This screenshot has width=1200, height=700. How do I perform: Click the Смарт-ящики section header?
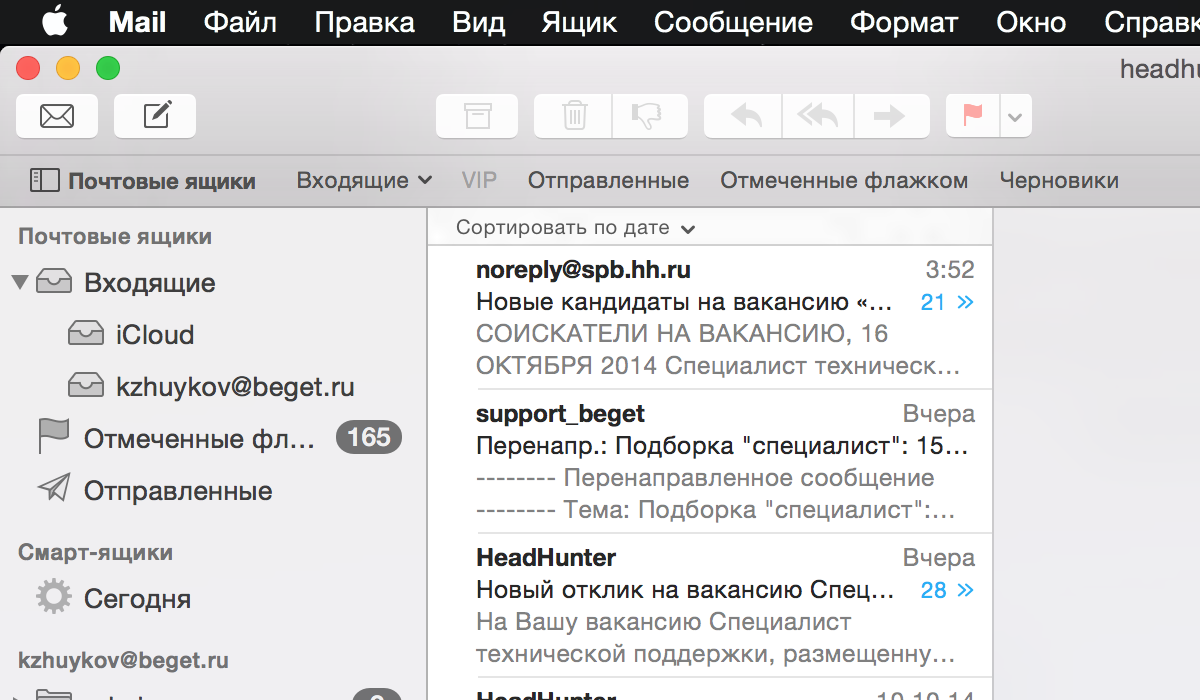[x=95, y=553]
